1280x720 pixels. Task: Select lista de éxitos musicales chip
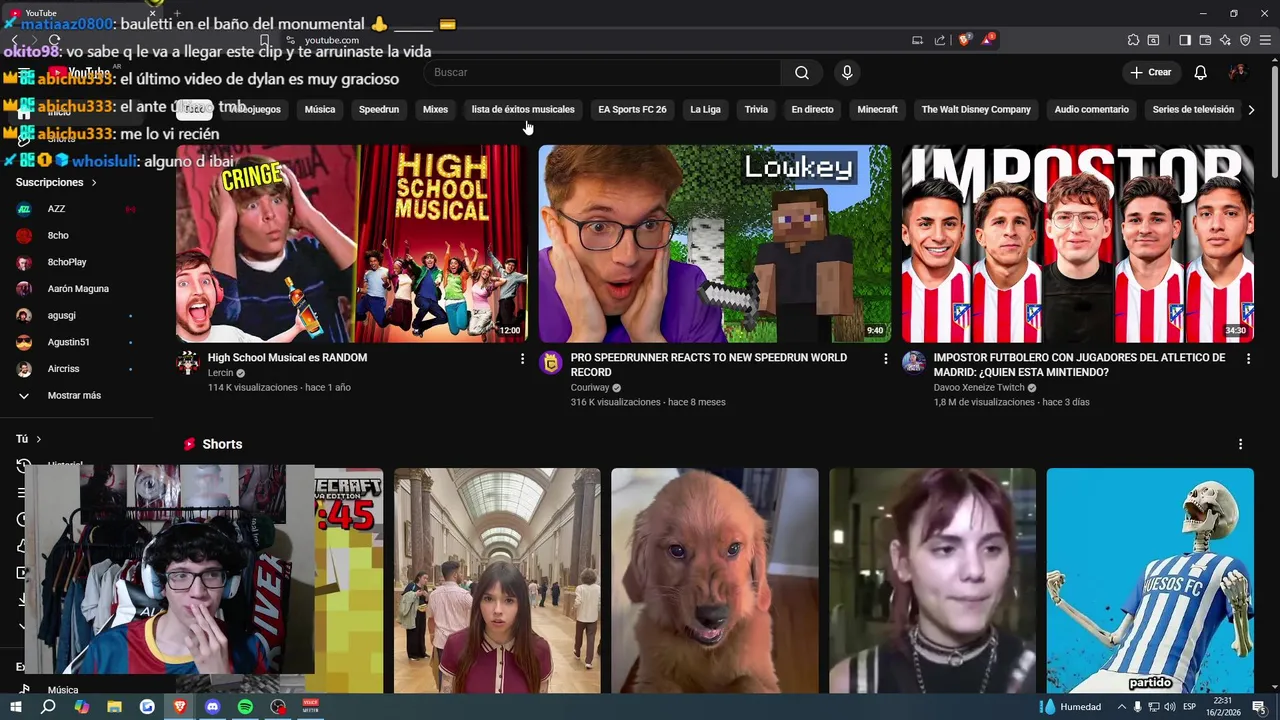[x=523, y=109]
